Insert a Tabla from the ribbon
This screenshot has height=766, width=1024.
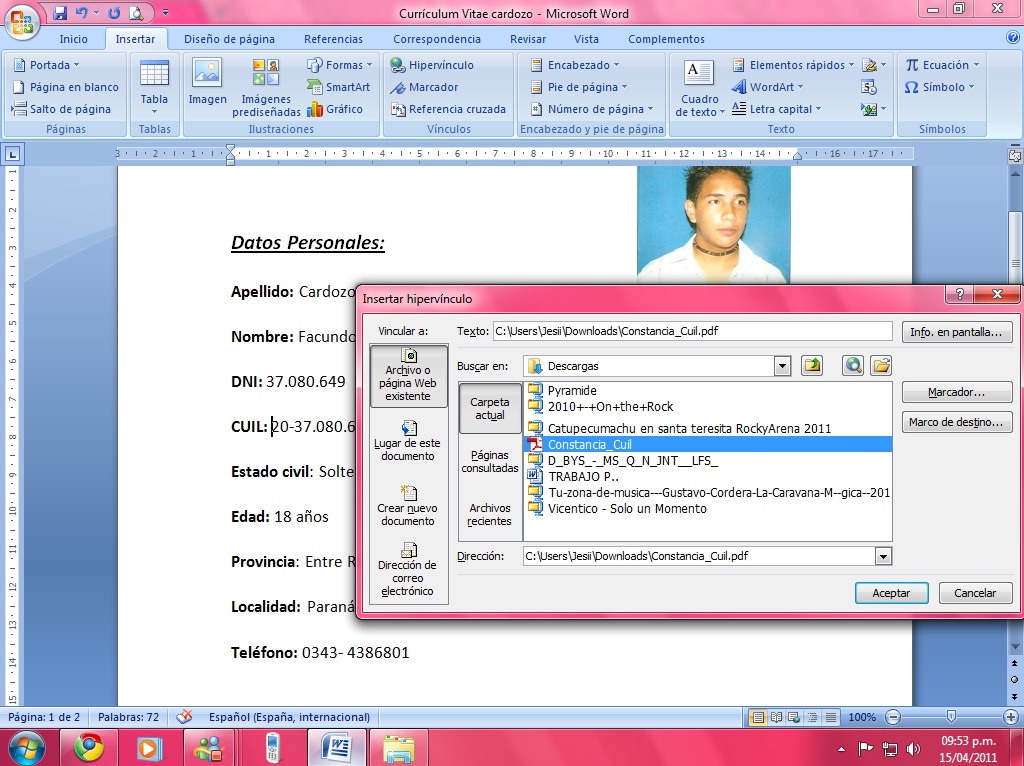click(x=154, y=86)
